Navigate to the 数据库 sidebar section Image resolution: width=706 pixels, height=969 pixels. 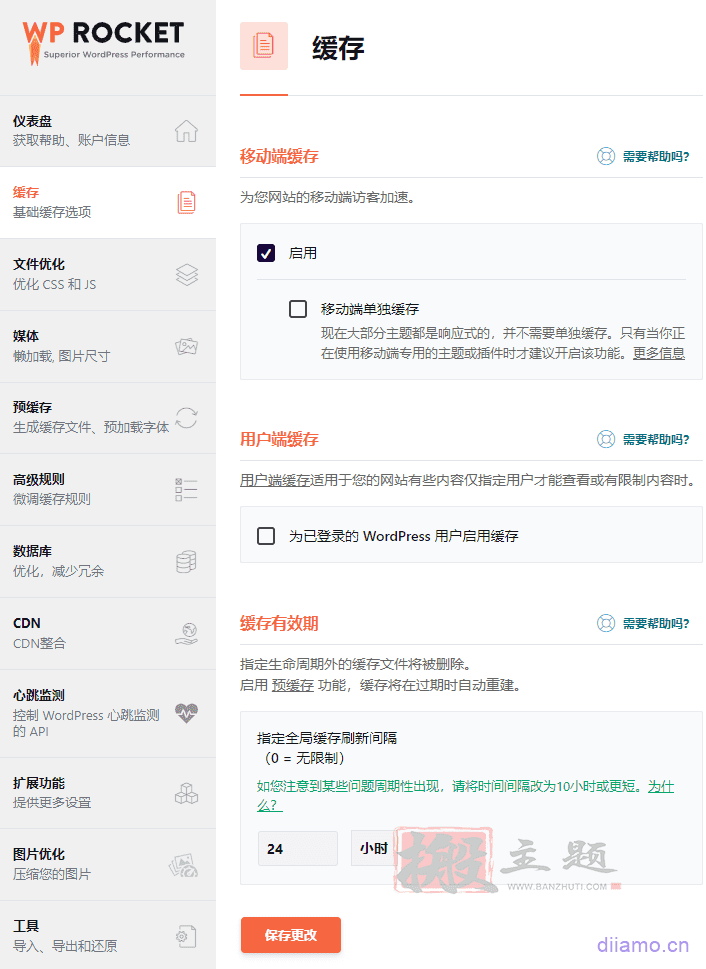(x=108, y=562)
